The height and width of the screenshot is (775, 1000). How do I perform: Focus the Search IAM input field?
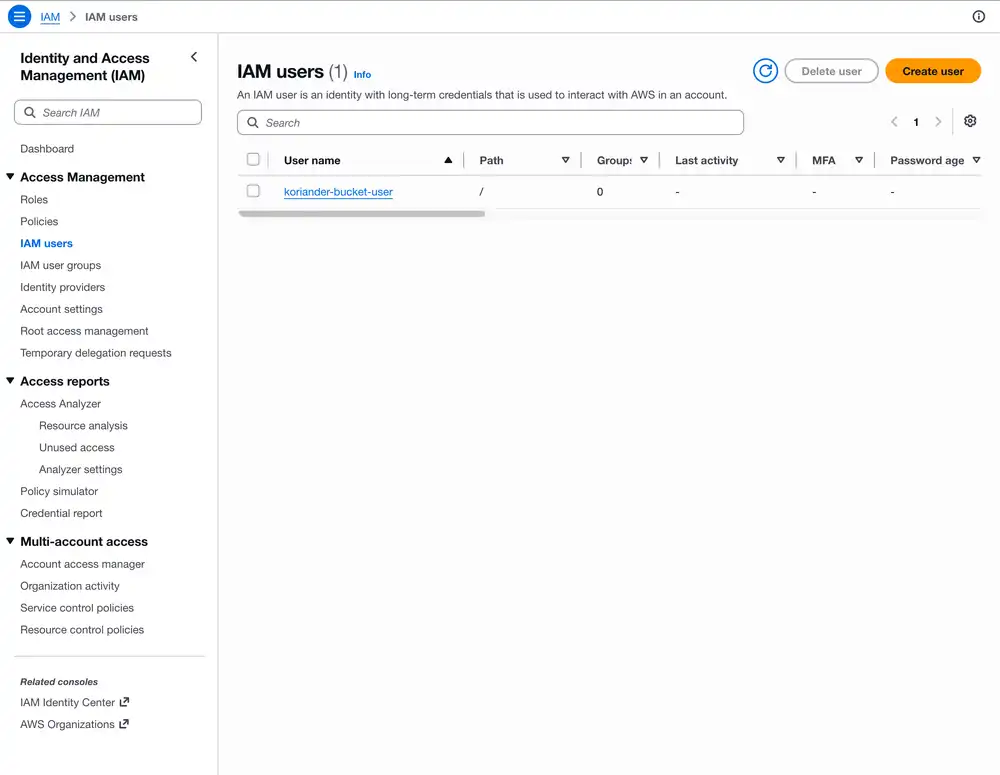108,112
